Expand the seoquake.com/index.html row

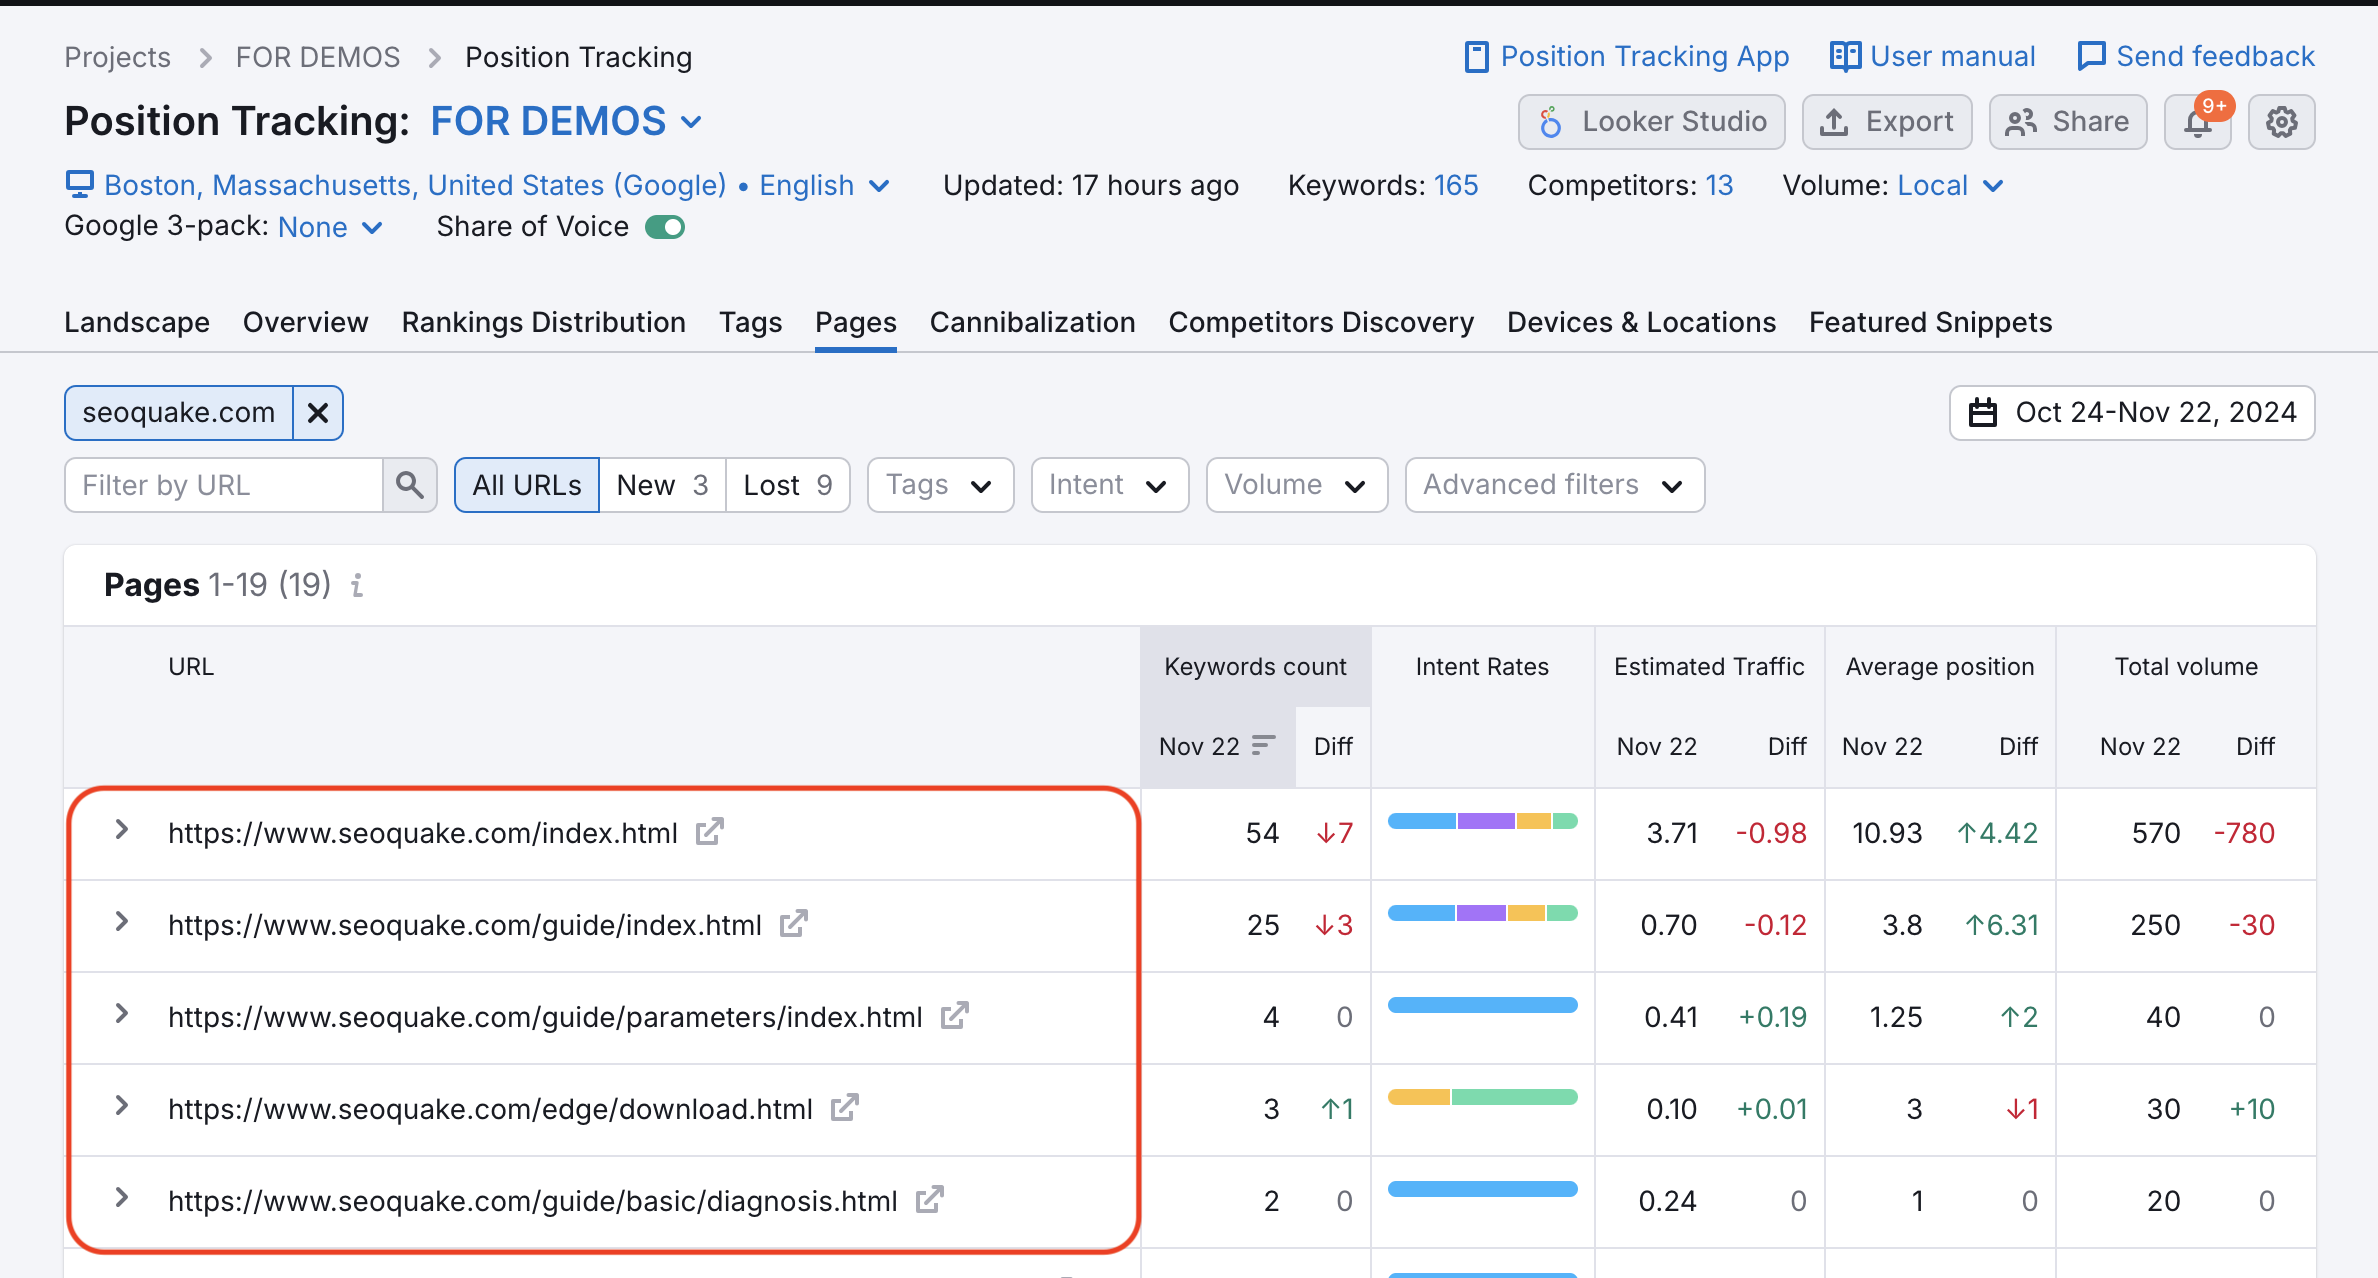(121, 830)
